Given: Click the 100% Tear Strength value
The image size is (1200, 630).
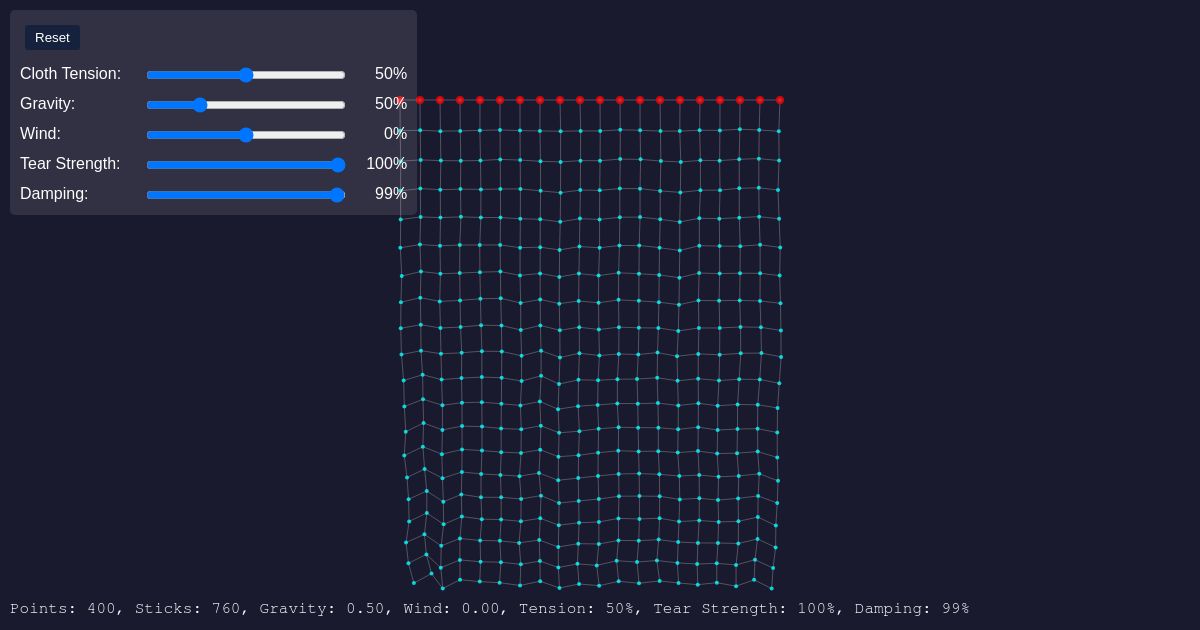Looking at the screenshot, I should tap(386, 164).
